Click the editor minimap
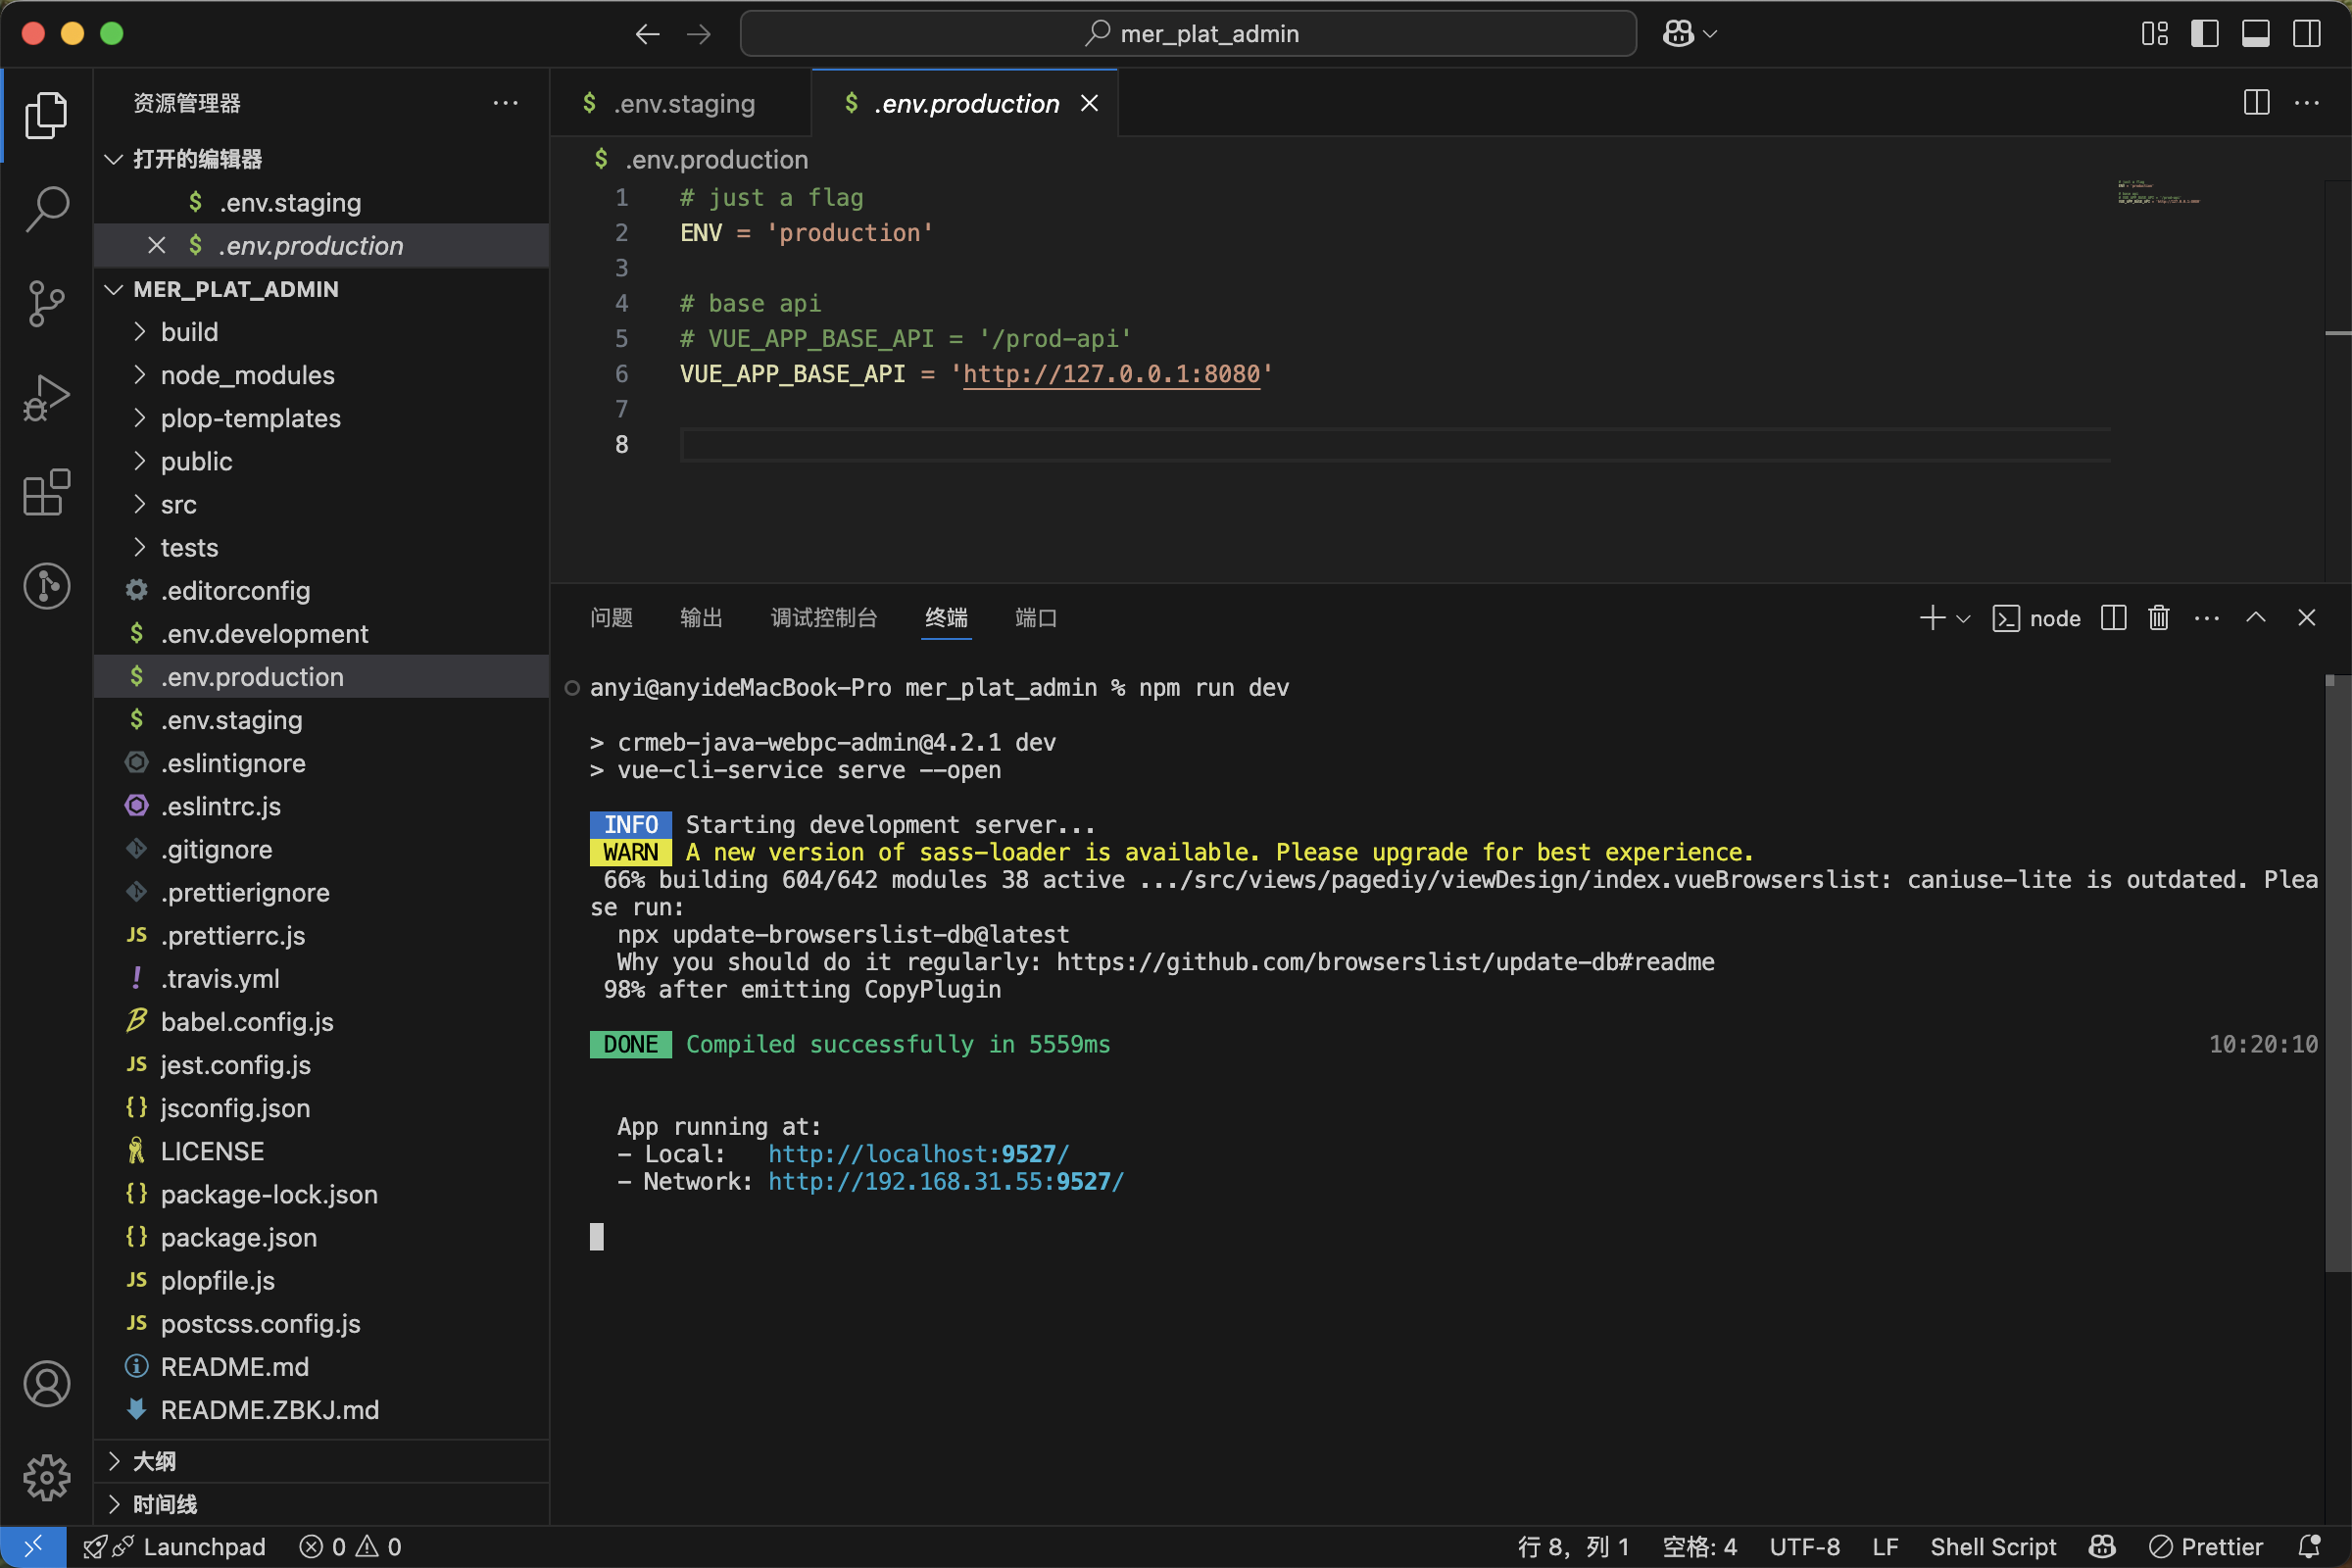 [2159, 192]
